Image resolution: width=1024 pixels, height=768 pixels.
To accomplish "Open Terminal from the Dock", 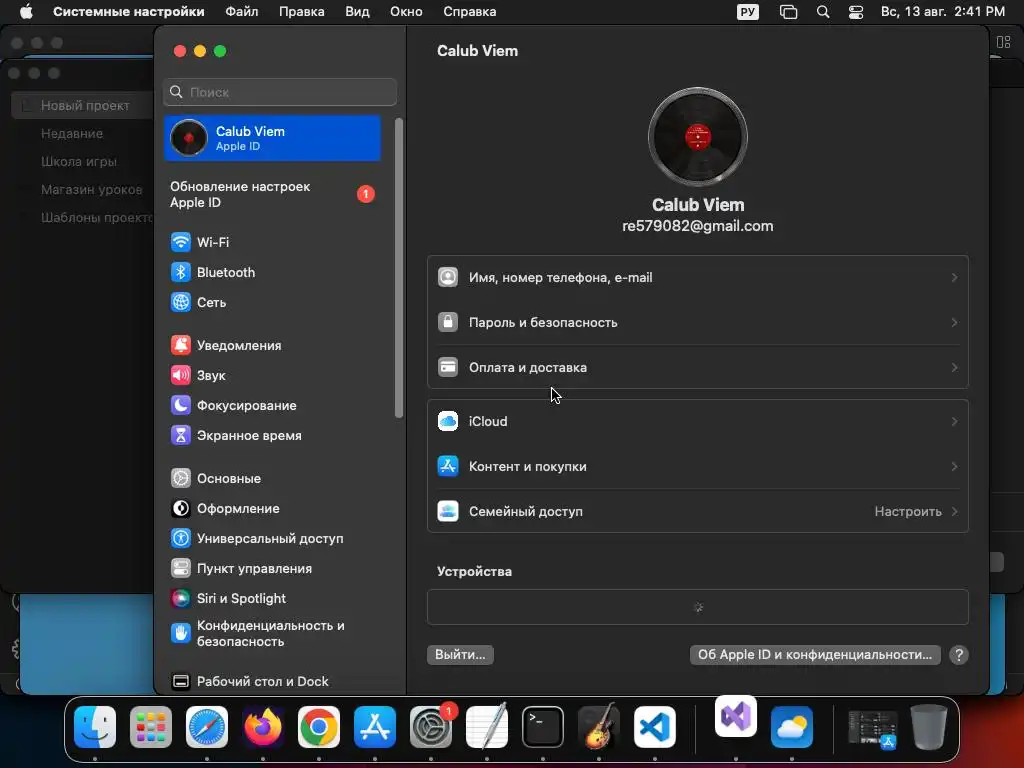I will pos(543,727).
